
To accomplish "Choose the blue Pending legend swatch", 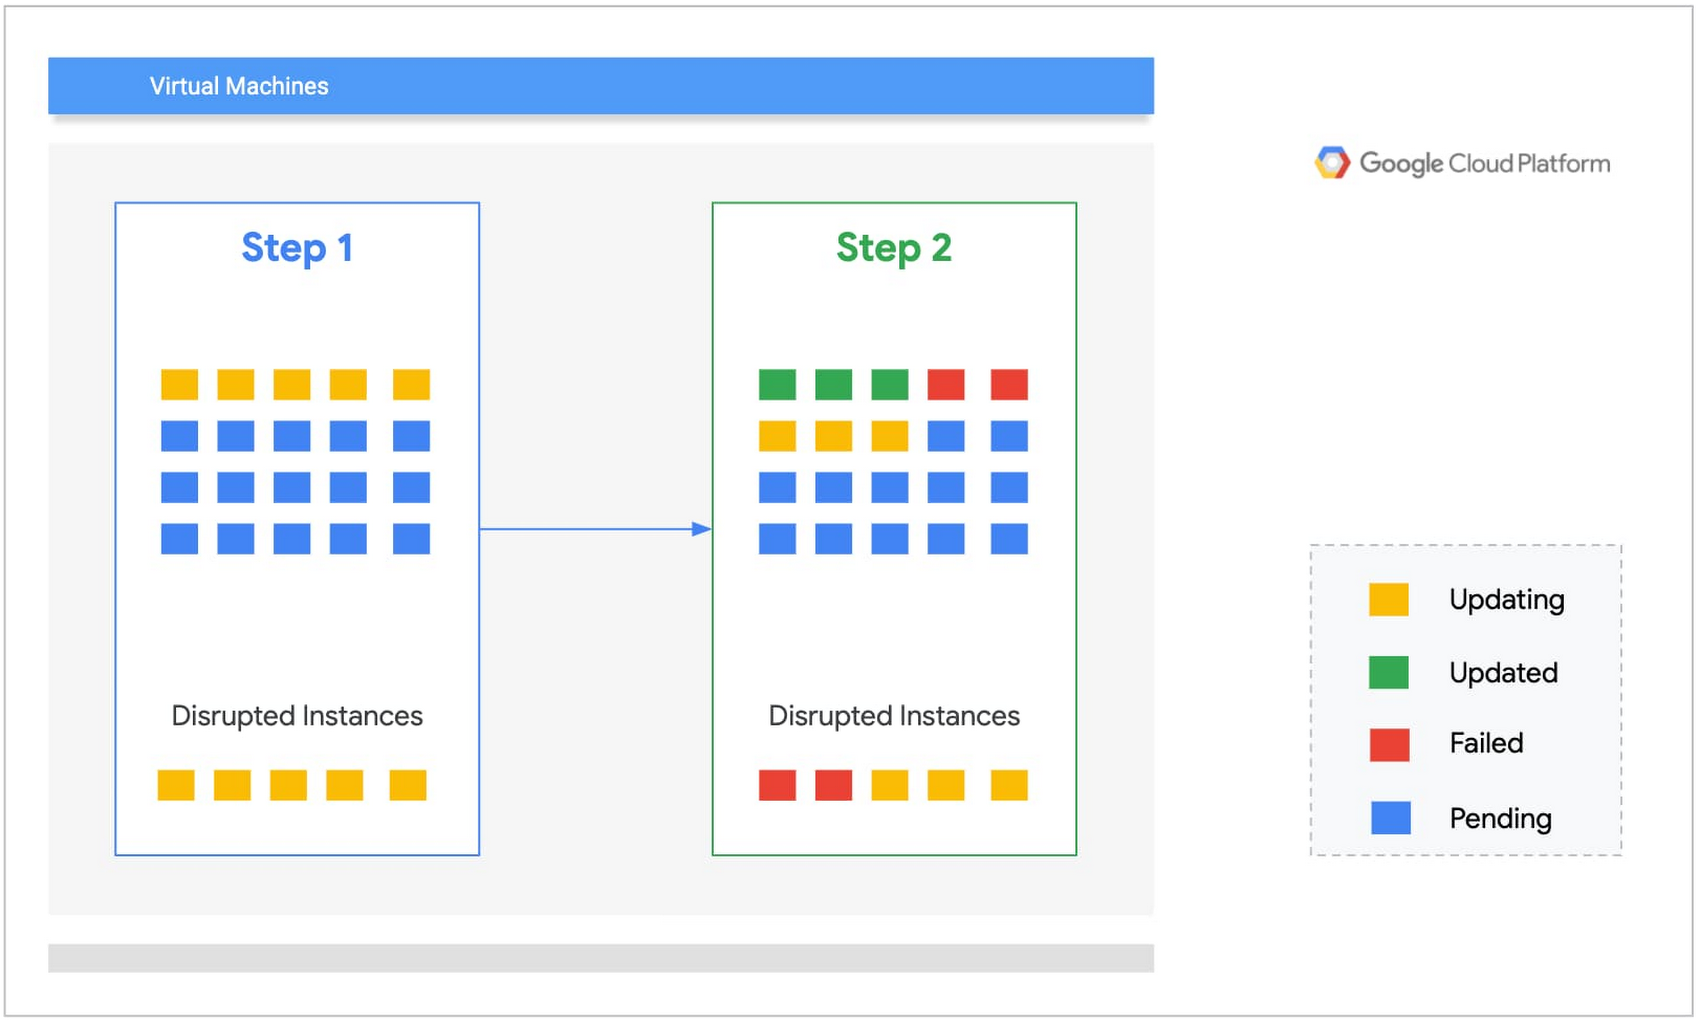I will (1390, 818).
